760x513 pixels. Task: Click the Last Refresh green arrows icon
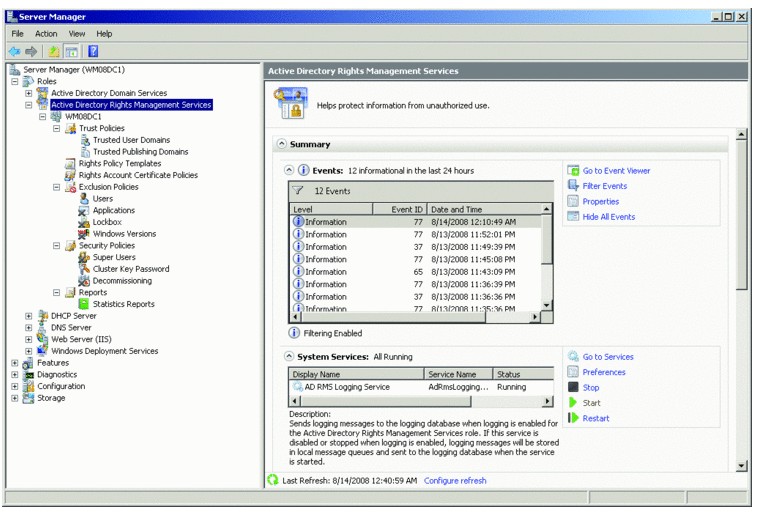point(273,480)
